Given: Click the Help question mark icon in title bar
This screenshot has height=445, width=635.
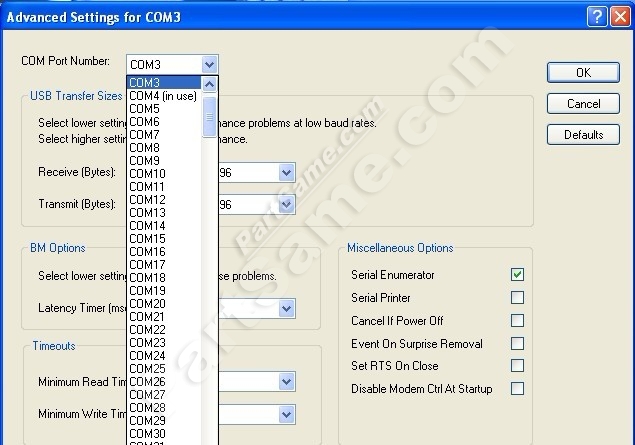Looking at the screenshot, I should (597, 17).
